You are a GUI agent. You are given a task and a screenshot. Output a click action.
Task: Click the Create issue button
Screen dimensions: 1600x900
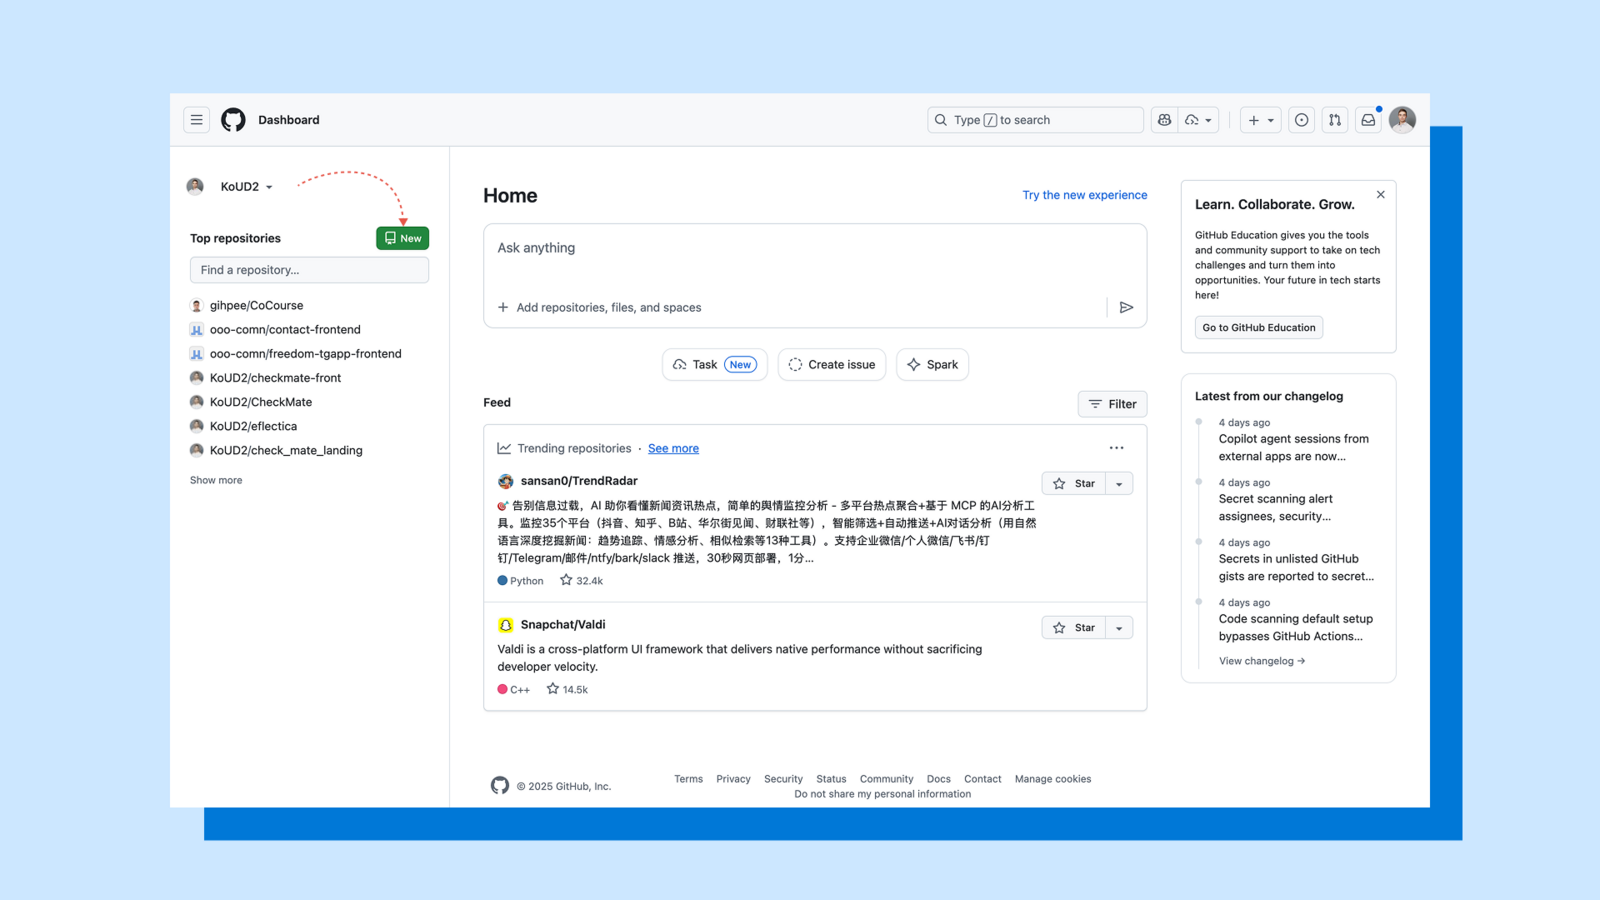coord(832,365)
